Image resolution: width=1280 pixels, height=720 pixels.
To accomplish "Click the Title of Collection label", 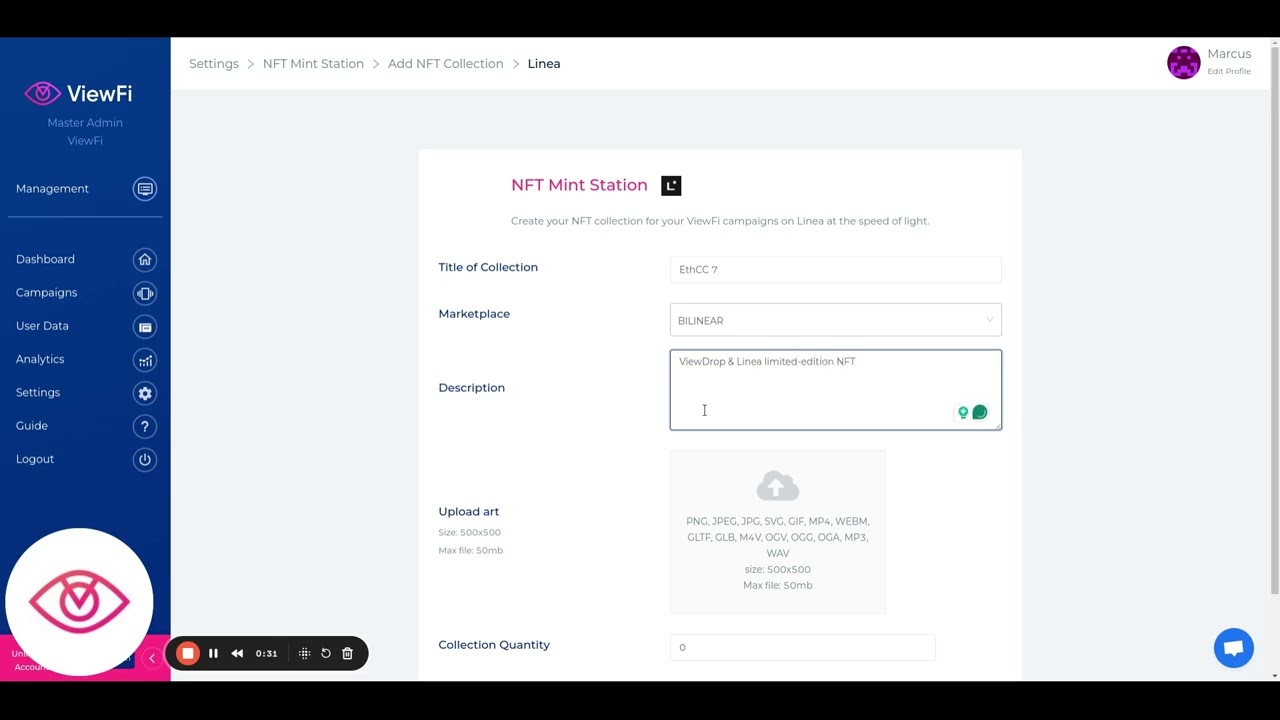I will coord(488,267).
